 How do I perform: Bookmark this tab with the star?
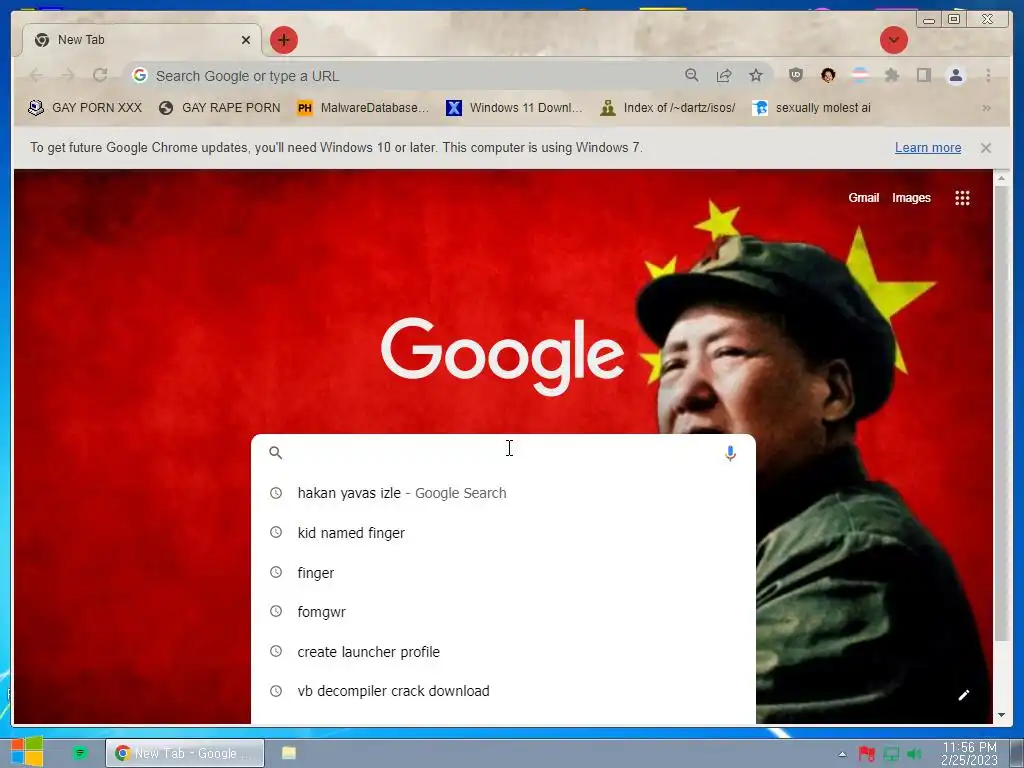pos(756,75)
